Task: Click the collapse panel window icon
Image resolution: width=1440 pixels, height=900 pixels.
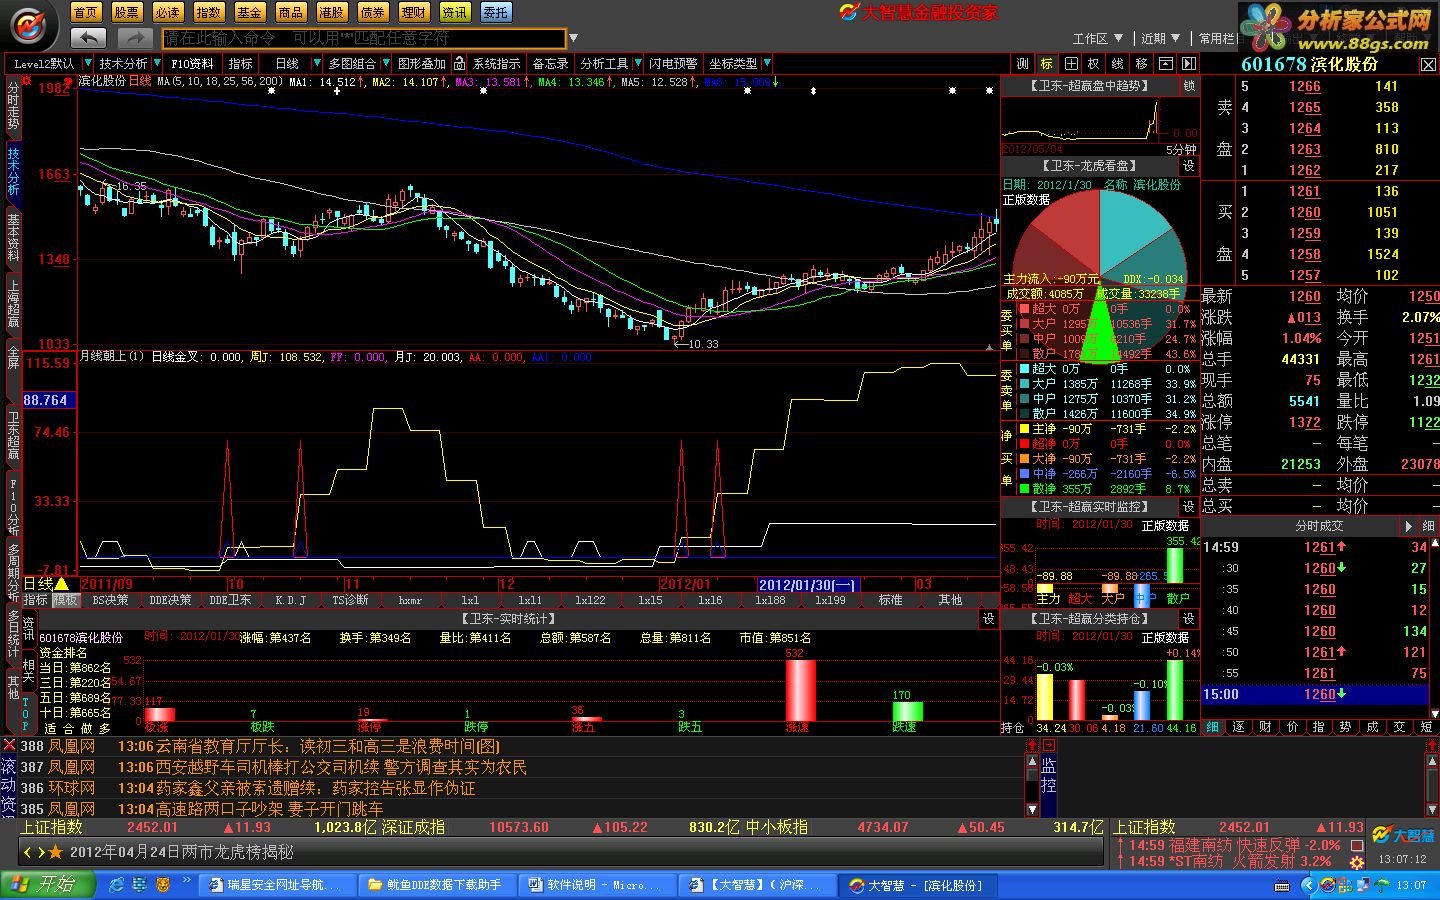Action: [x=1165, y=63]
